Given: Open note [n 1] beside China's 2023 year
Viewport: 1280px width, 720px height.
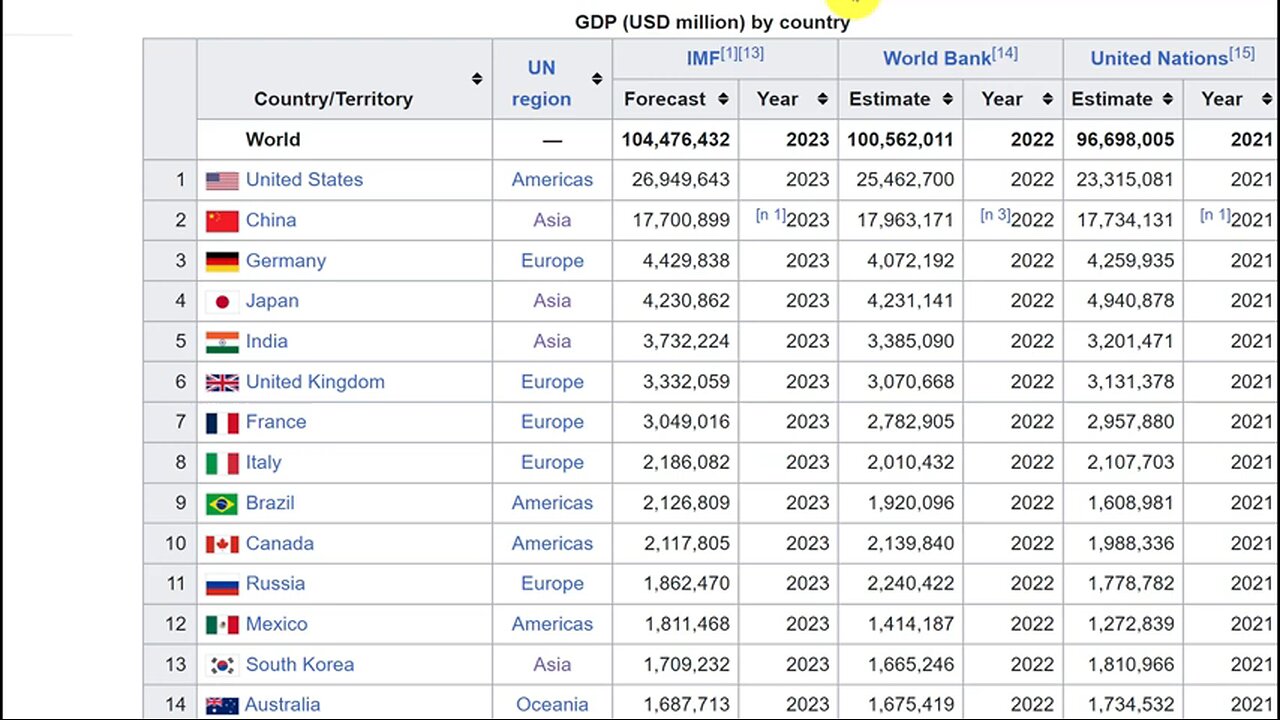Looking at the screenshot, I should (770, 215).
